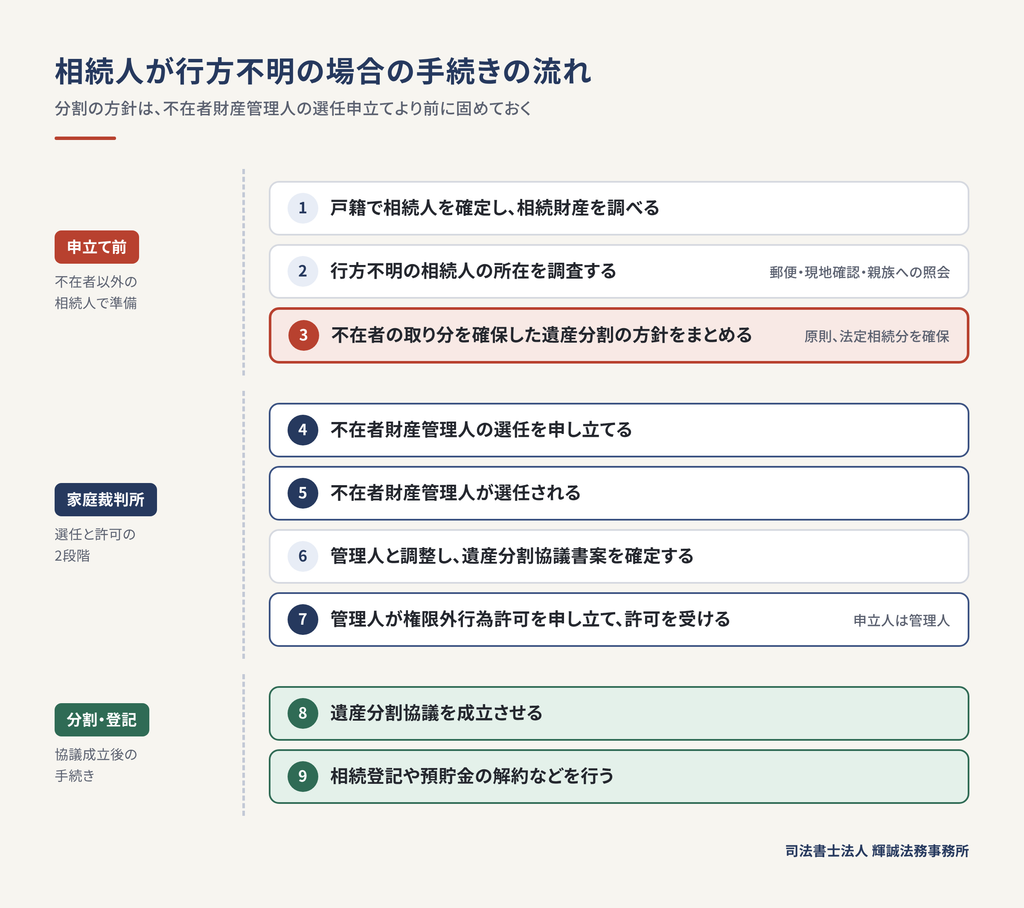This screenshot has height=908, width=1024.
Task: Click the note 原則、法定相続分を確保
Action: pos(876,336)
